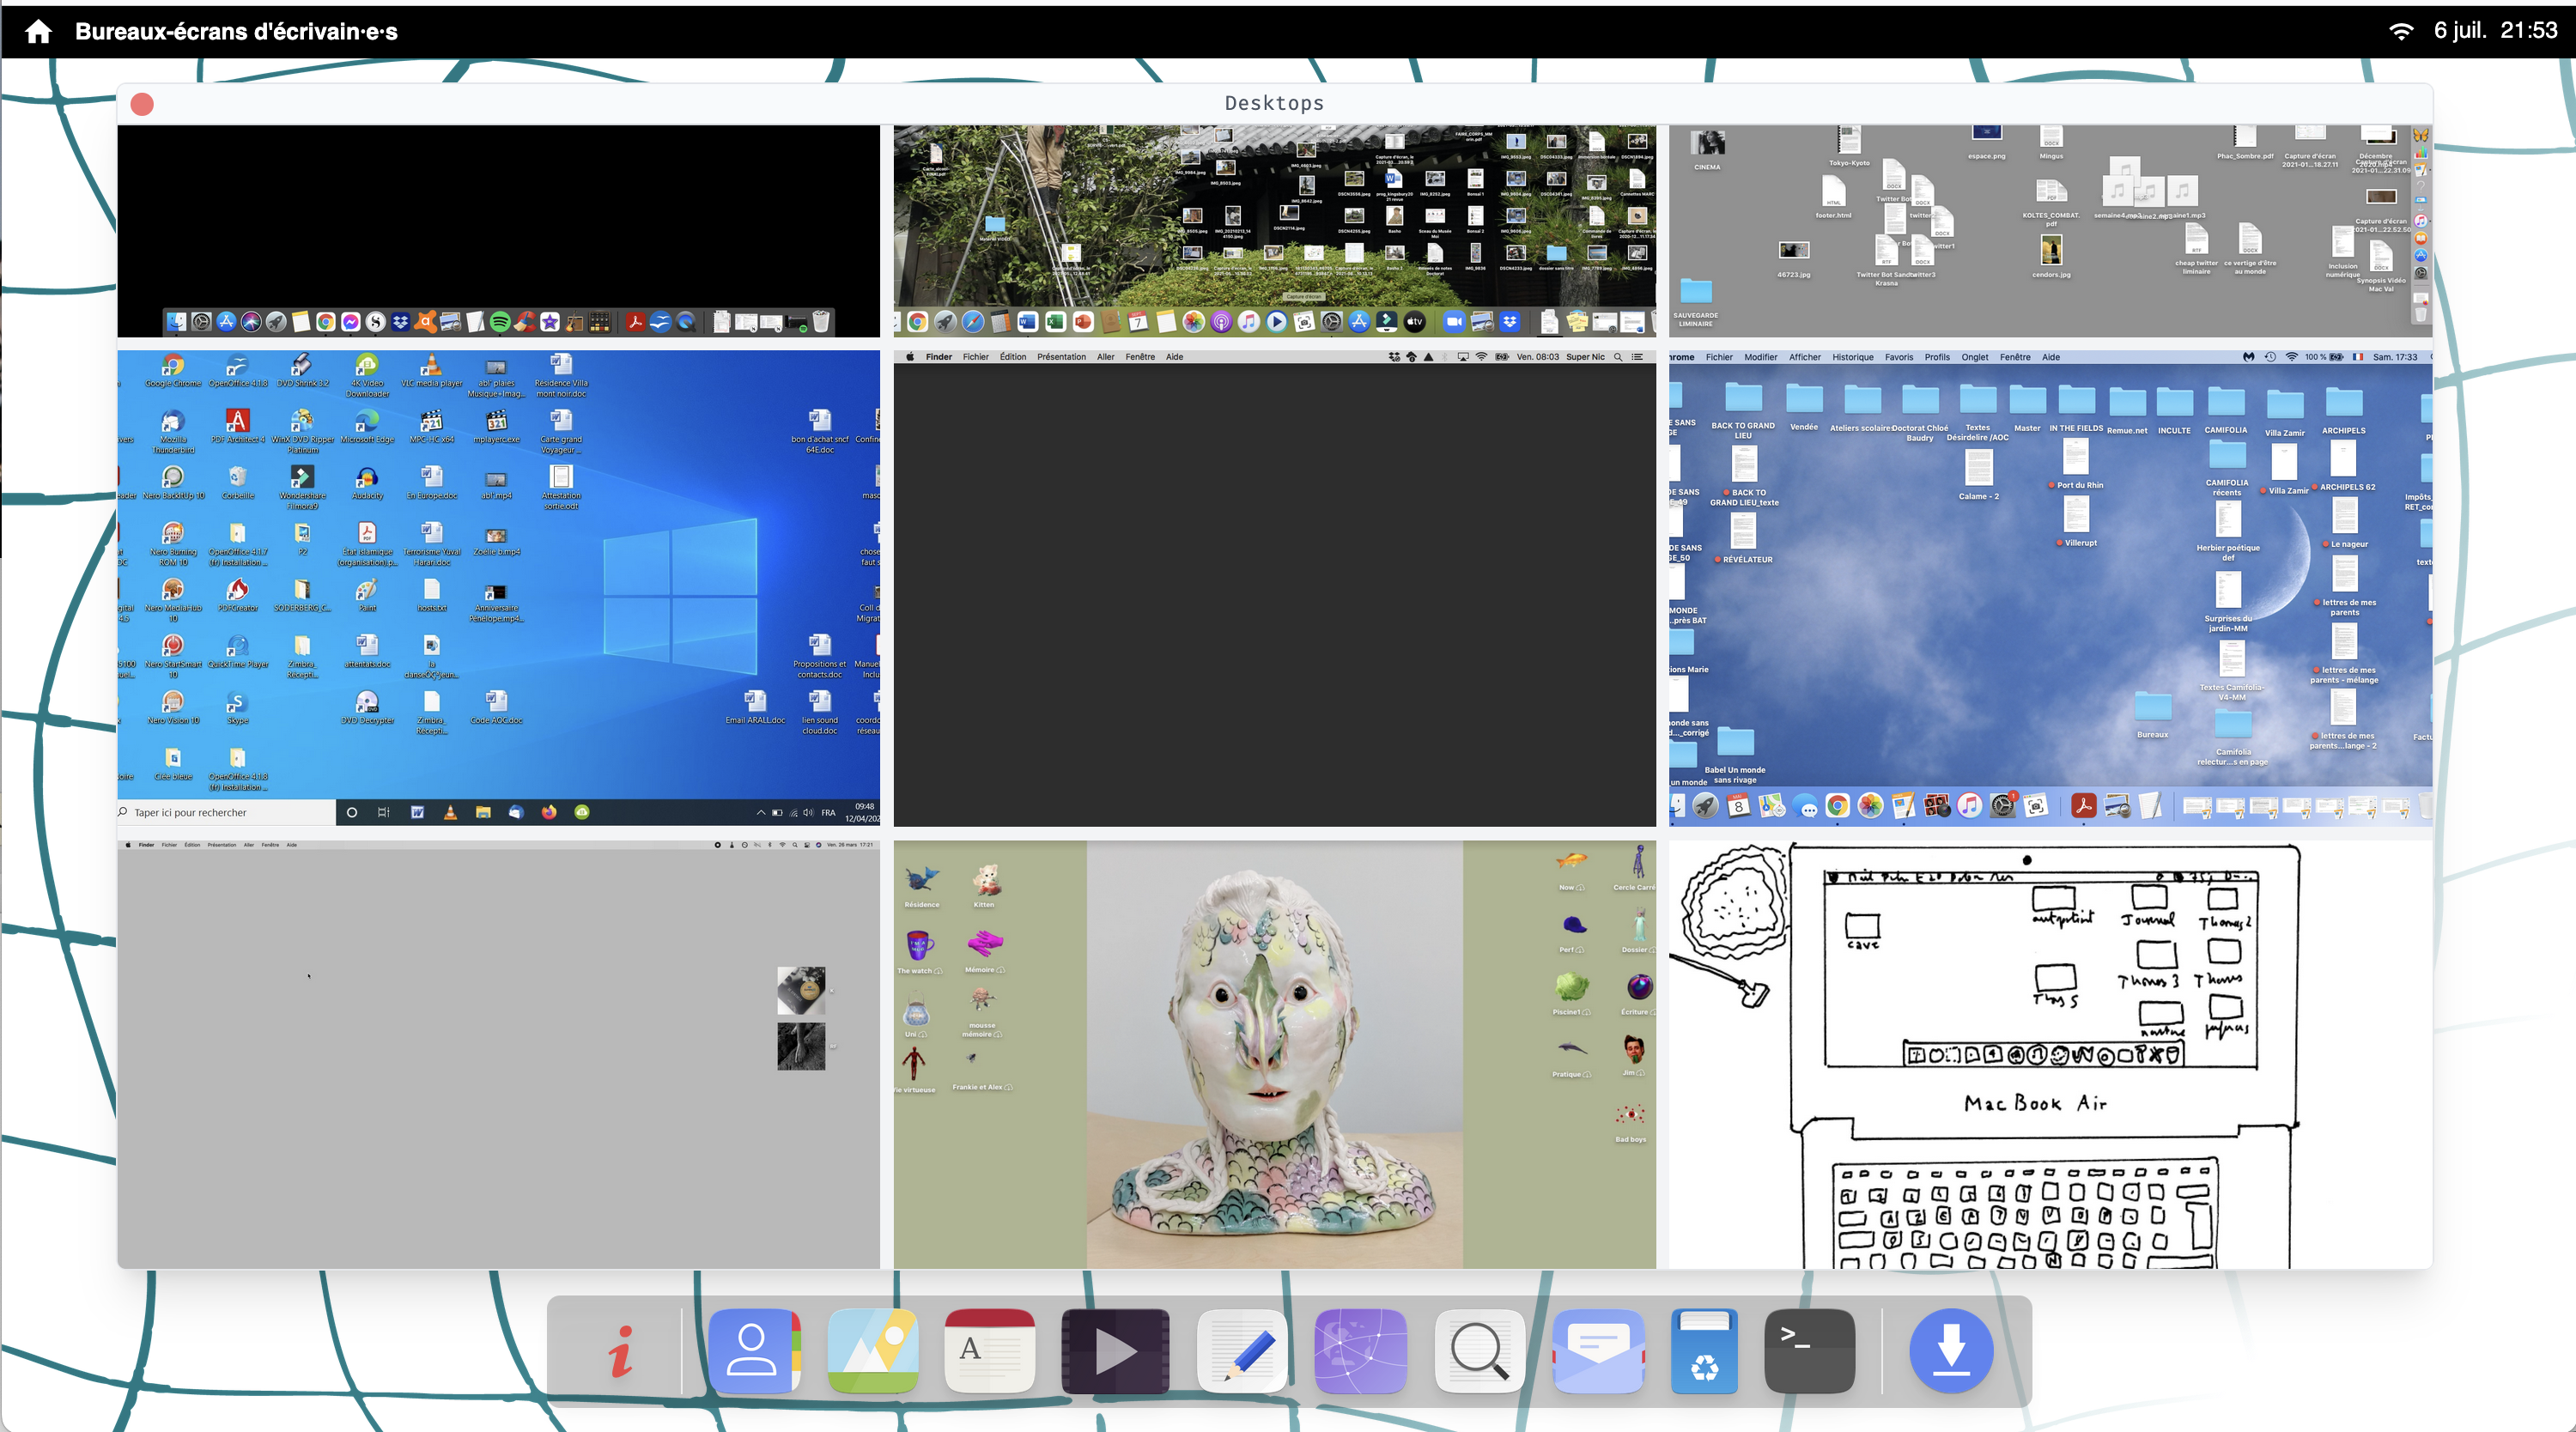Open the Contacts app from the dock
Screen dimensions: 2576x1432
(754, 1351)
